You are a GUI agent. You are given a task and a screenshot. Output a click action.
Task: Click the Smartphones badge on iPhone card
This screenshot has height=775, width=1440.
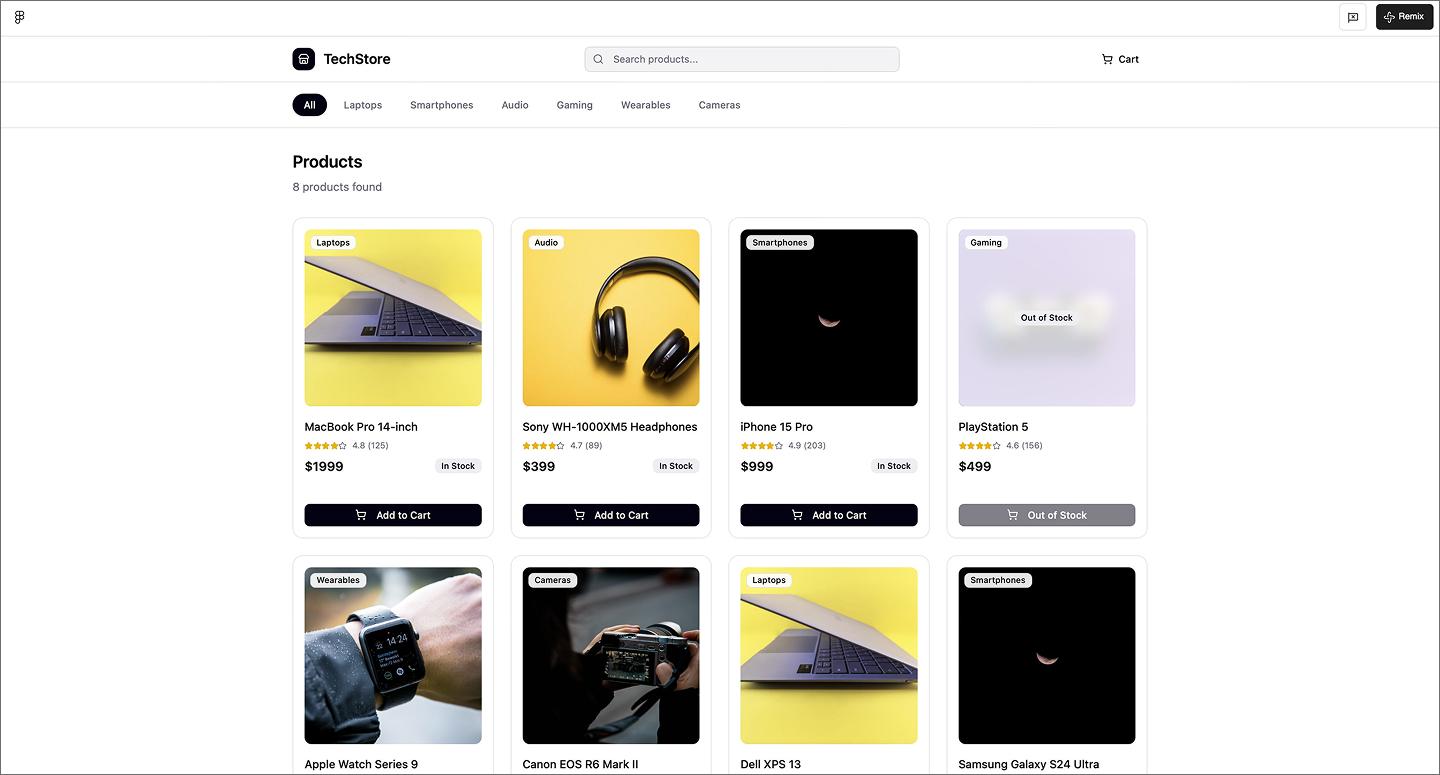[x=780, y=243]
